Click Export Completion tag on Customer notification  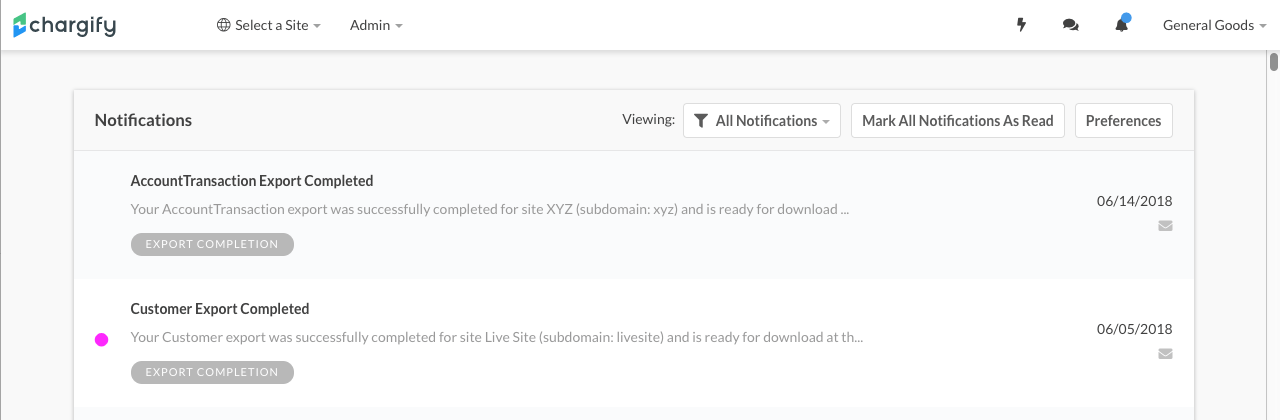click(x=212, y=372)
